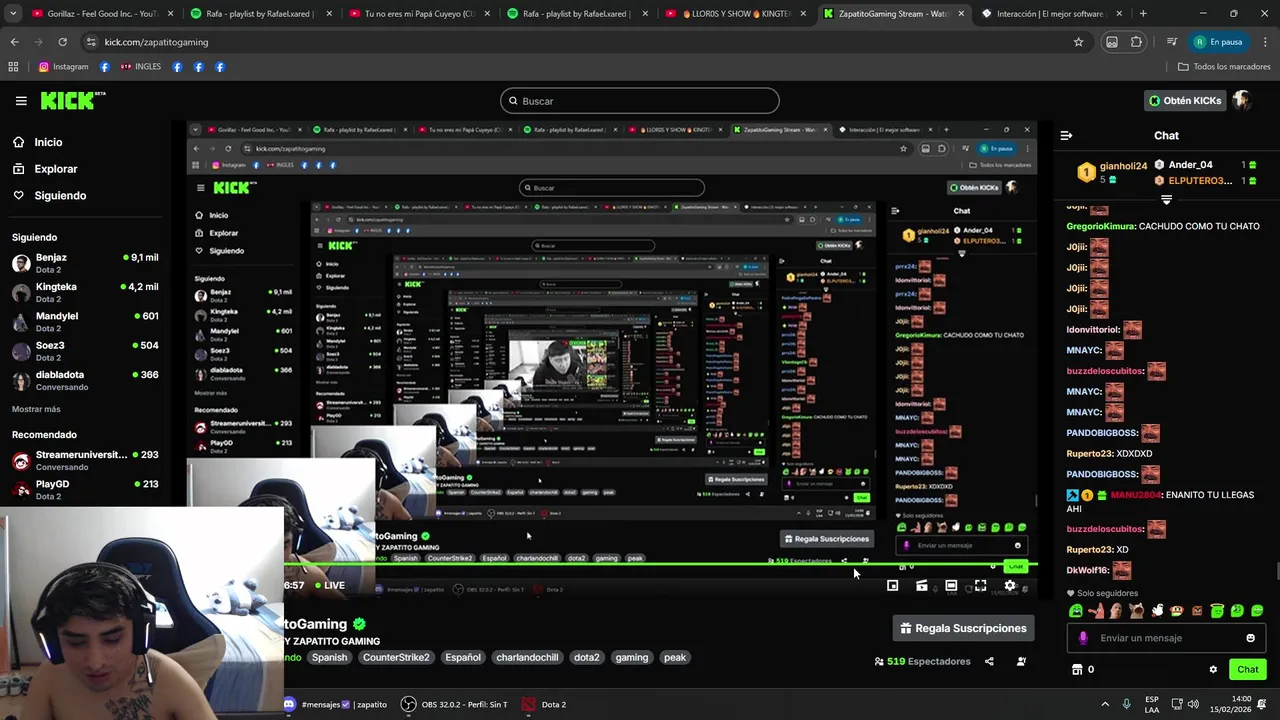
Task: Click the 519 Espectadores count
Action: point(922,661)
